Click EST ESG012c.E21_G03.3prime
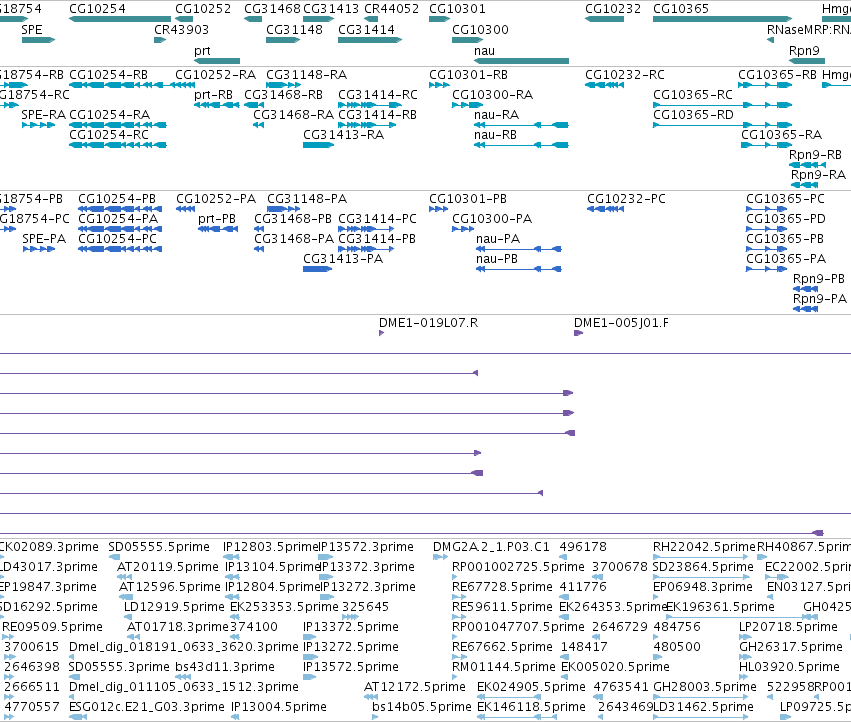Image resolution: width=851 pixels, height=722 pixels. click(147, 707)
